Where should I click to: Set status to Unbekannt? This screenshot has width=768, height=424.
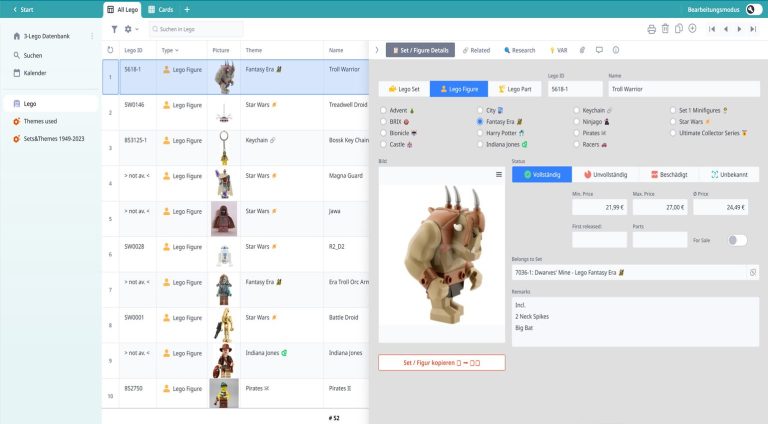point(729,175)
